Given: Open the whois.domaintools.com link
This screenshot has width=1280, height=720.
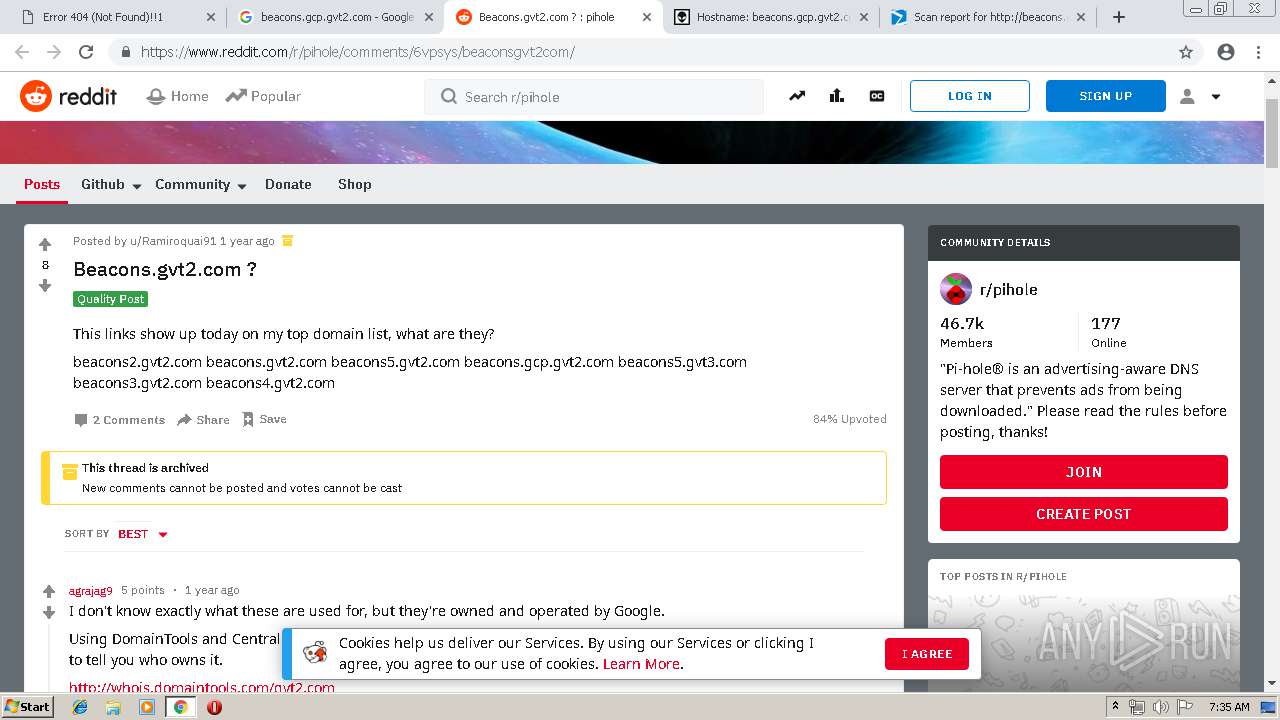Looking at the screenshot, I should 202,687.
